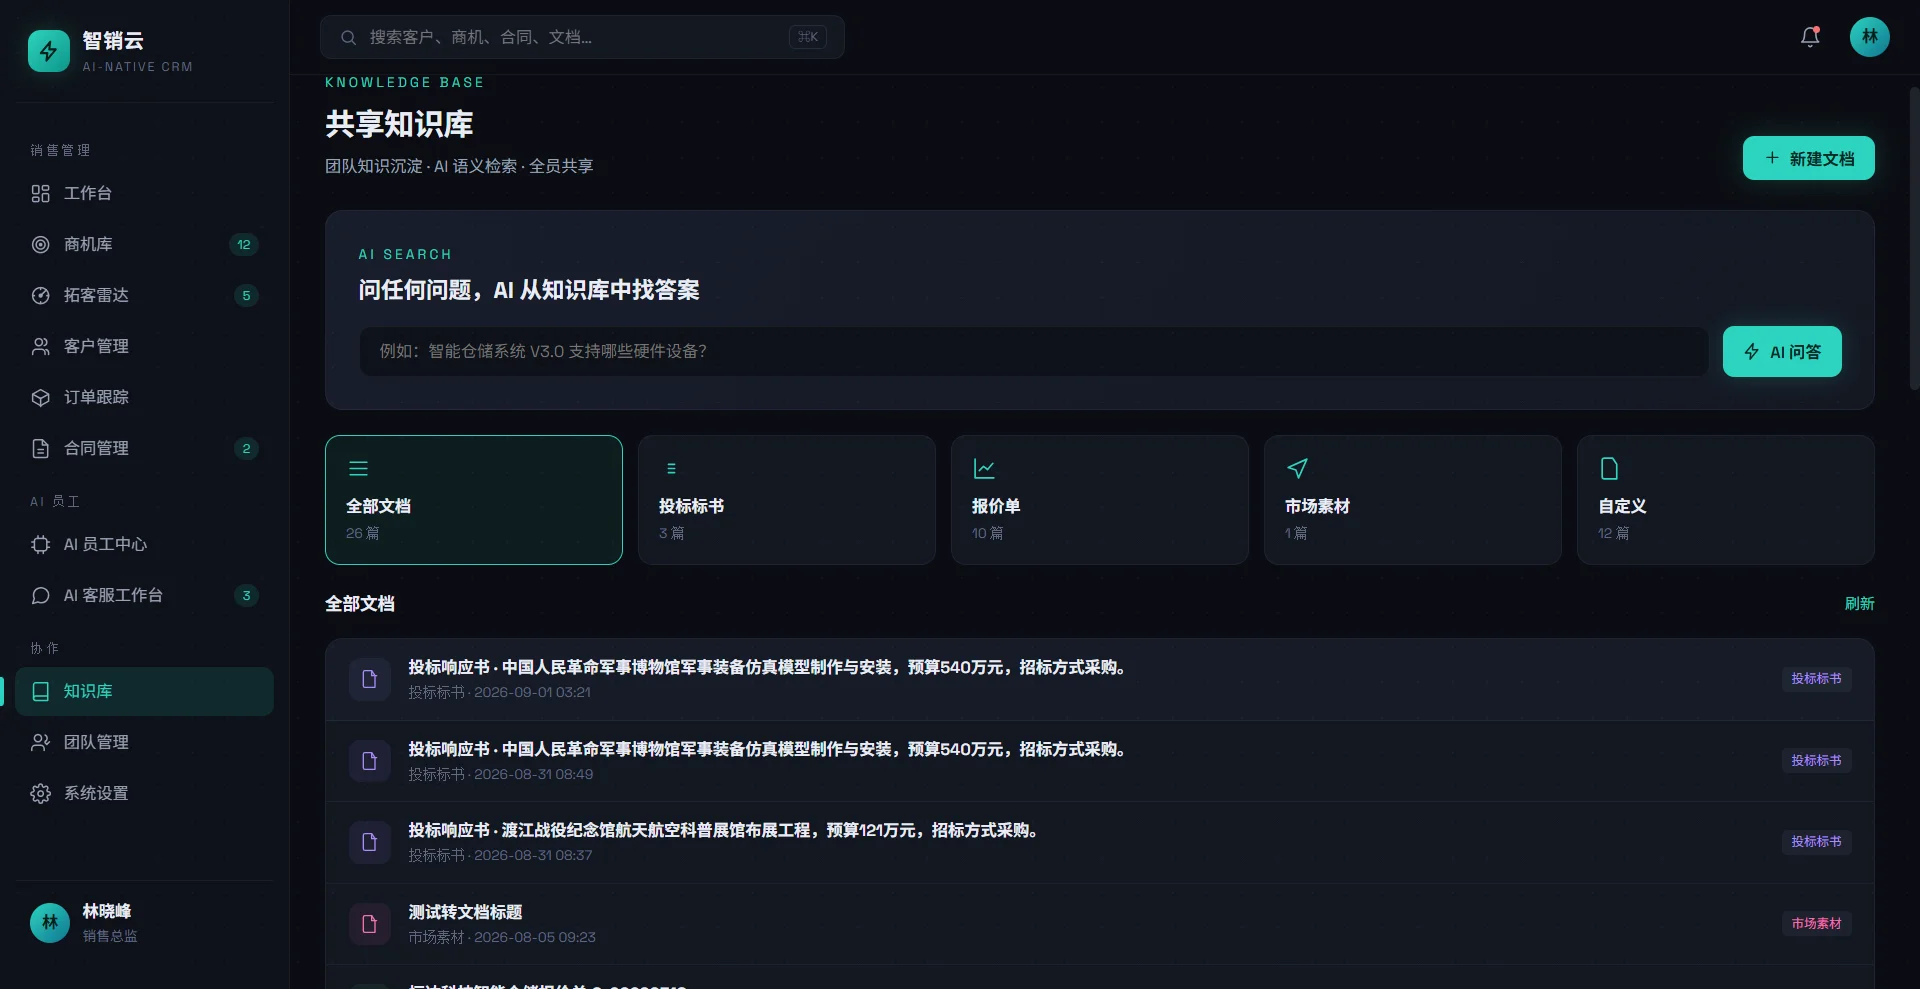This screenshot has height=989, width=1920.
Task: Click the 刷新 link
Action: click(x=1859, y=604)
